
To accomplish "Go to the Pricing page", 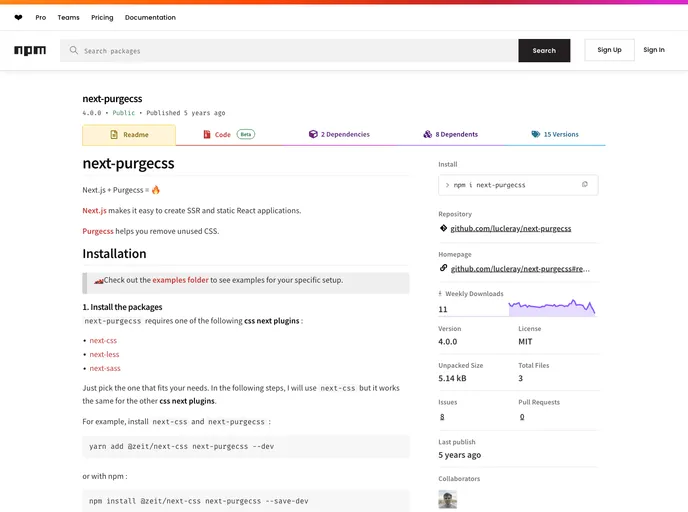I will tap(102, 18).
